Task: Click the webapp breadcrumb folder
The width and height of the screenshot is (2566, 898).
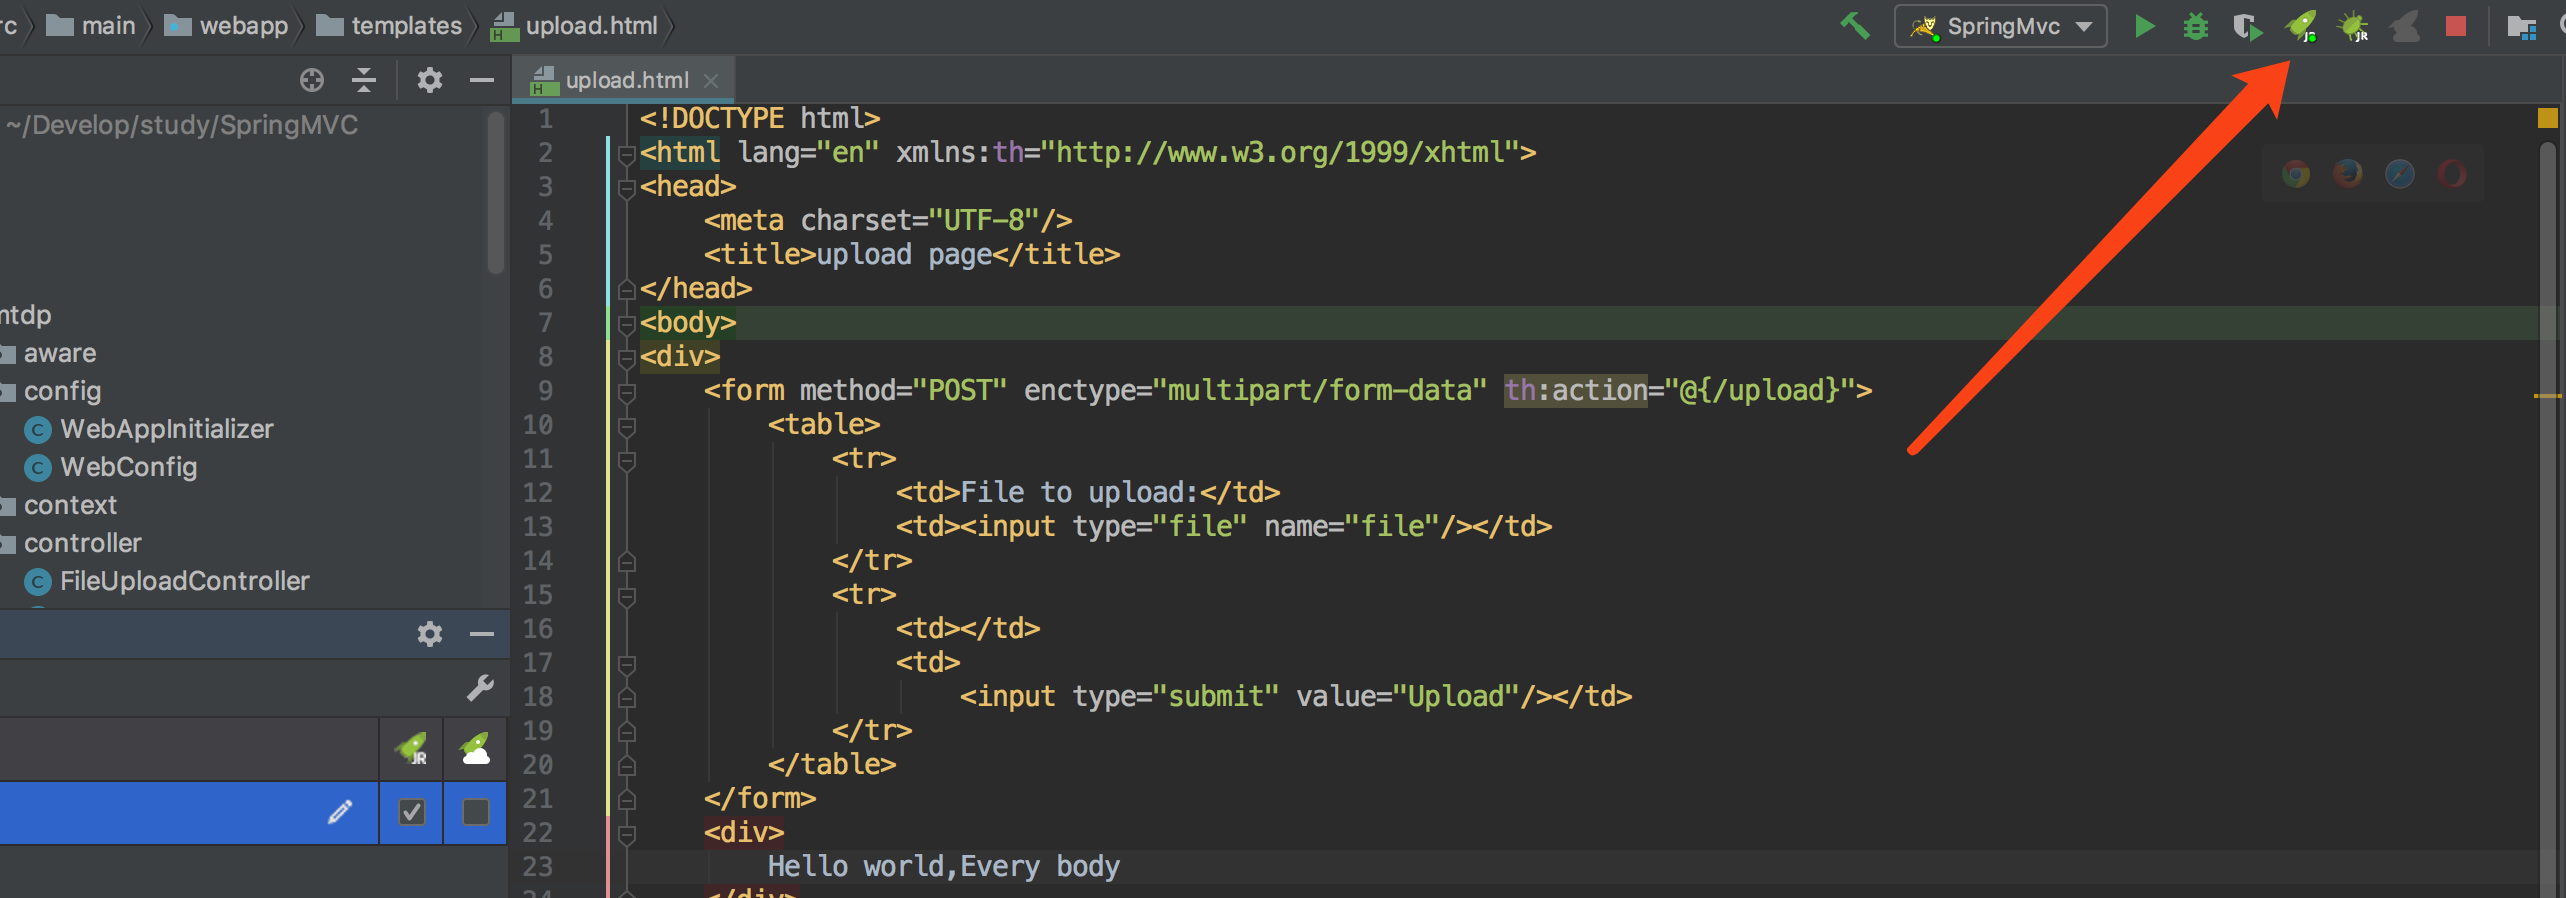Action: 226,26
